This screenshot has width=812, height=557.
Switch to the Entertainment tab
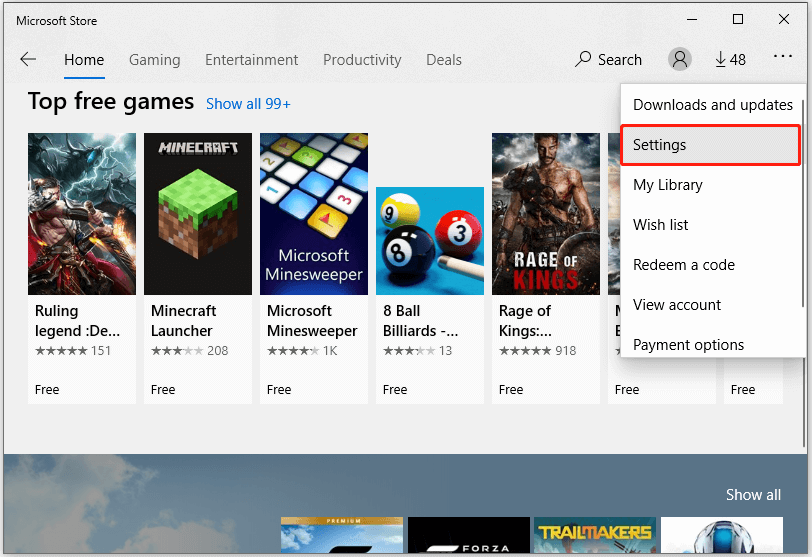(251, 60)
